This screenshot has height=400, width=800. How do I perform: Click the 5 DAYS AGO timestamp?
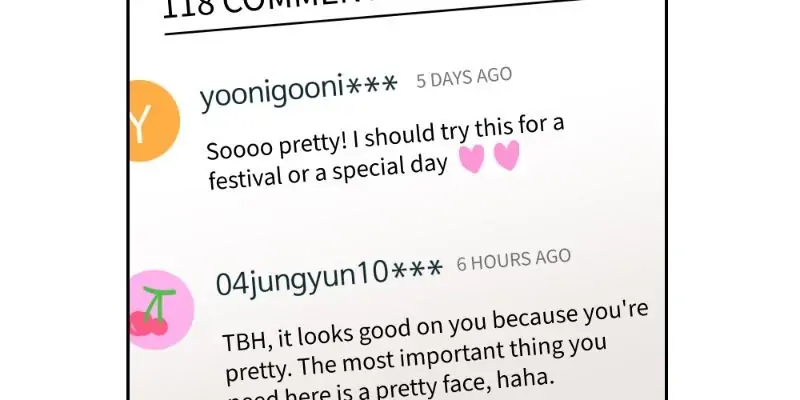point(464,78)
